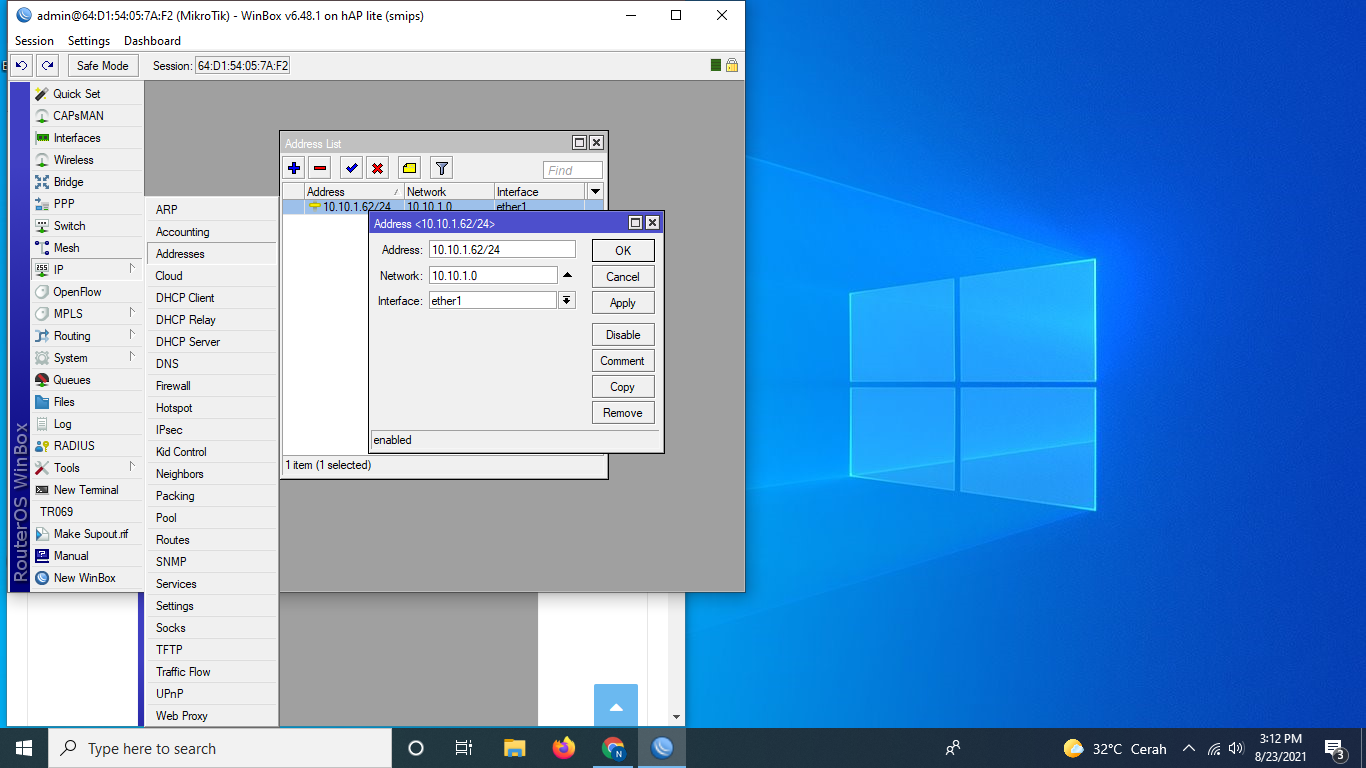Expand the Routing submenu
The width and height of the screenshot is (1366, 768).
coord(87,335)
